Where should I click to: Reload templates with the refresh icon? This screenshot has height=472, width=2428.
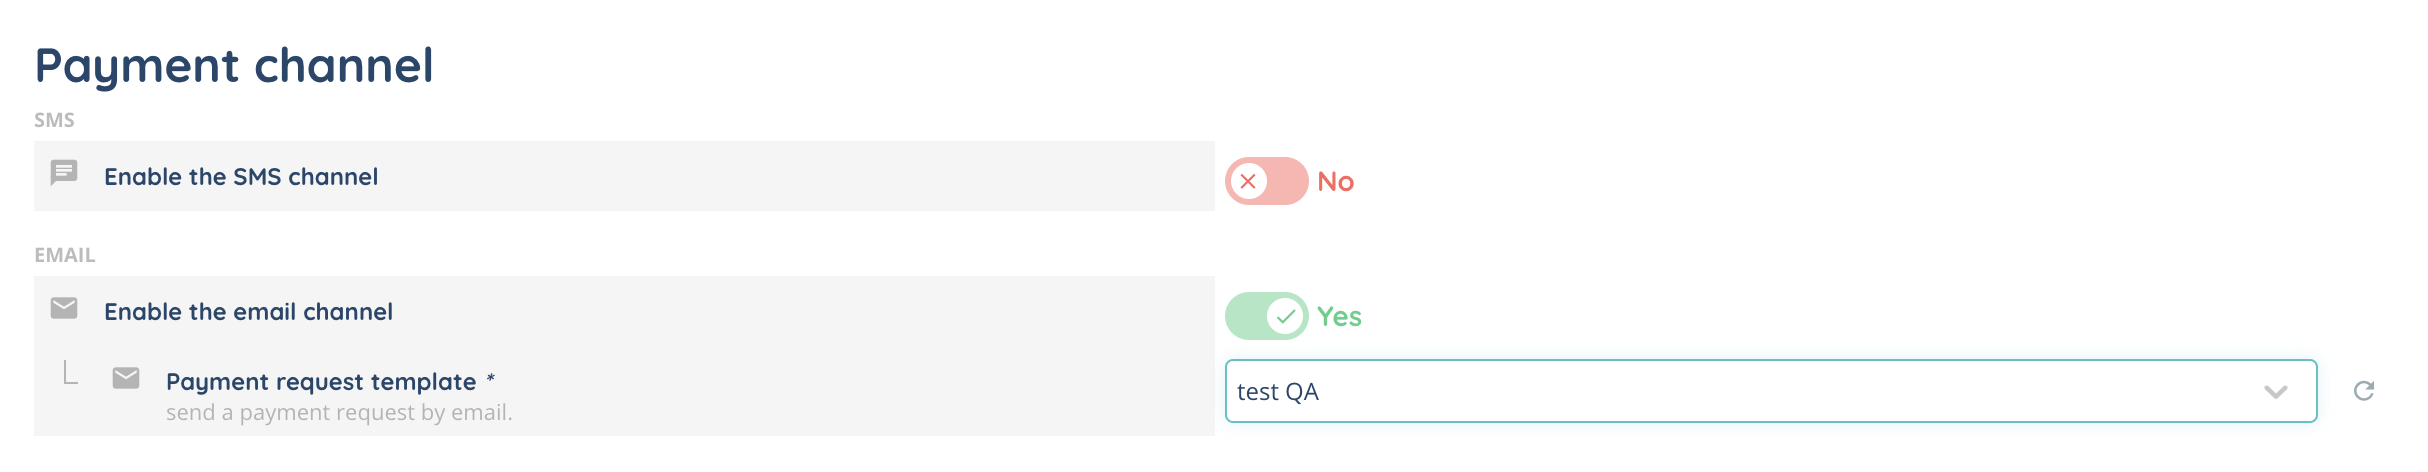2364,391
